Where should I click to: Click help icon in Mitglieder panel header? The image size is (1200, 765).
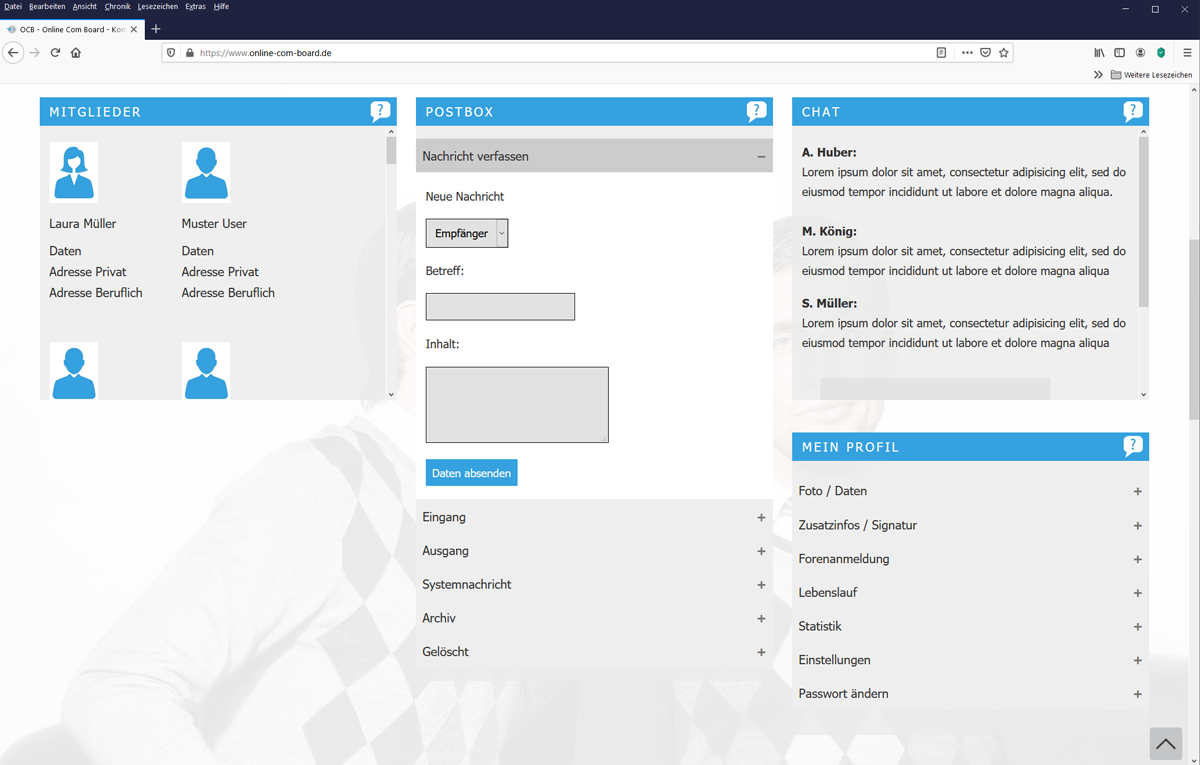(x=380, y=111)
